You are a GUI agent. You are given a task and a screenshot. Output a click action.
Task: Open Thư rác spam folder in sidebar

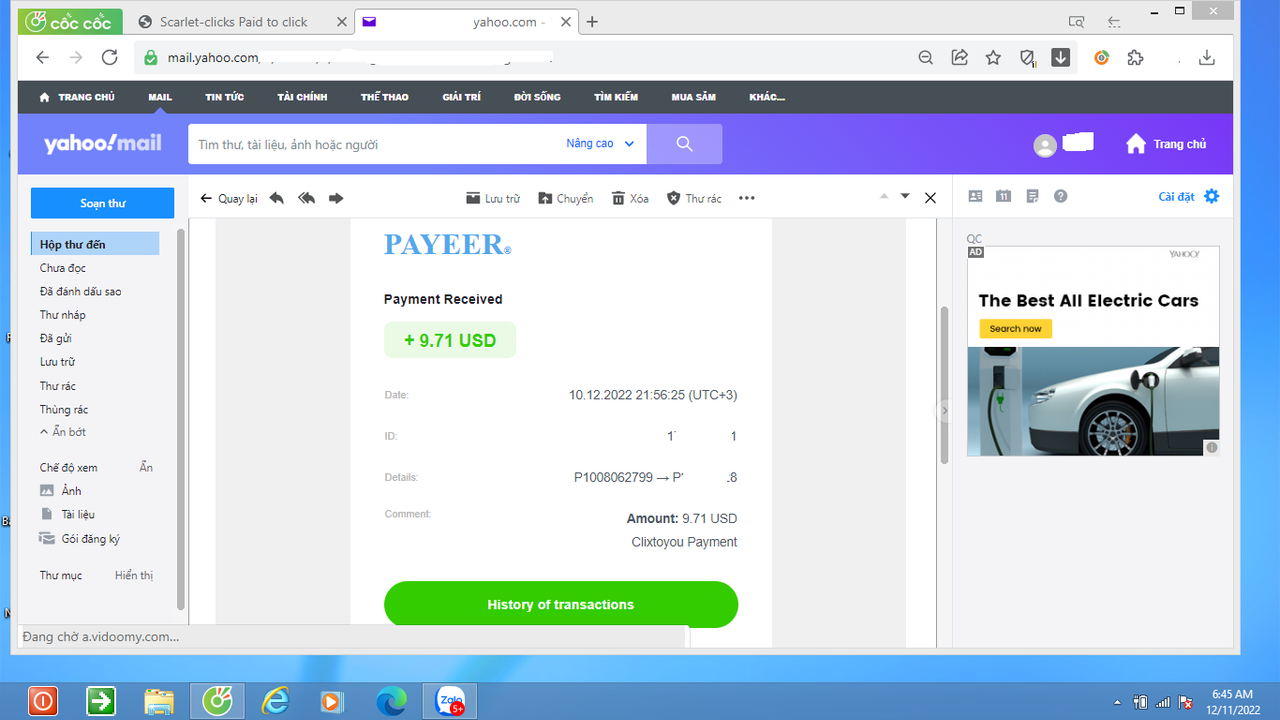pos(58,386)
